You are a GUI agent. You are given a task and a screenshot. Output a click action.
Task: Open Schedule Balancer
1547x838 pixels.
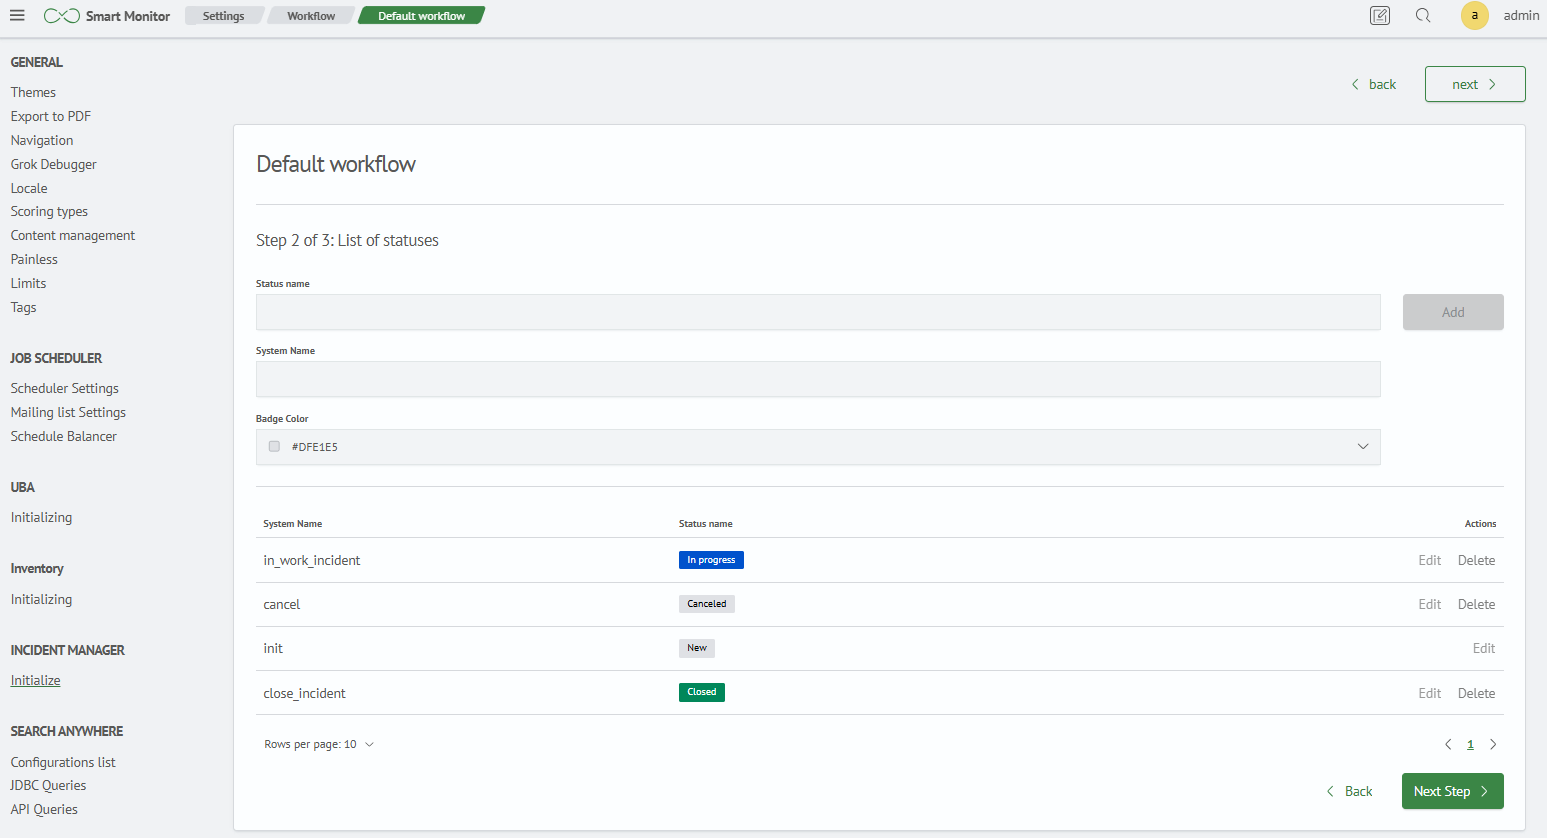pyautogui.click(x=64, y=436)
